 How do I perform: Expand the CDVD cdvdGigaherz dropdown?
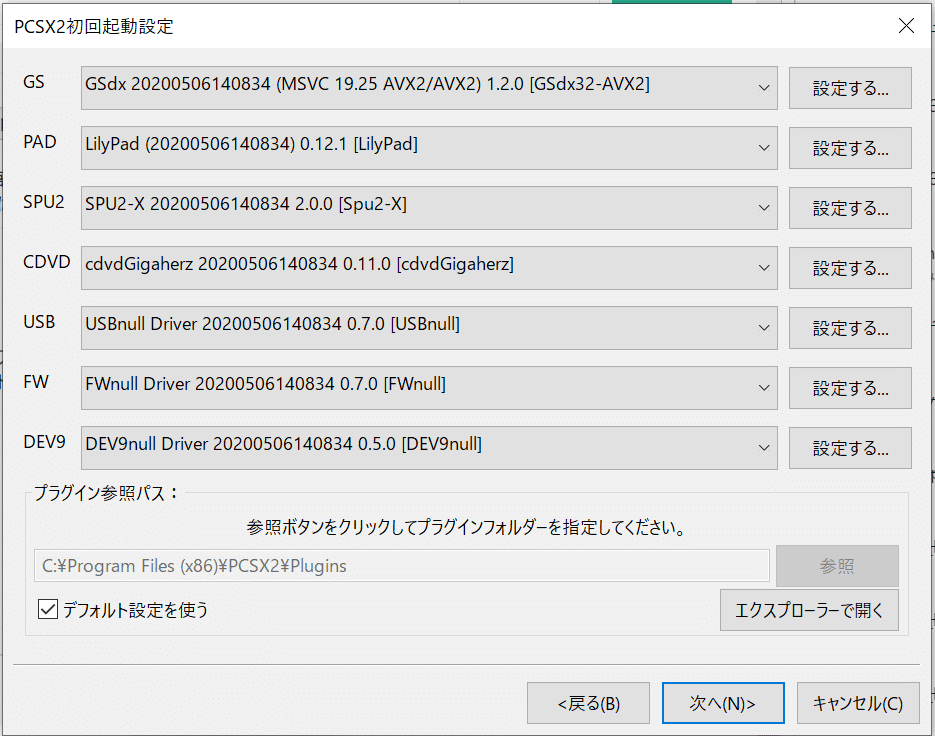tap(429, 268)
